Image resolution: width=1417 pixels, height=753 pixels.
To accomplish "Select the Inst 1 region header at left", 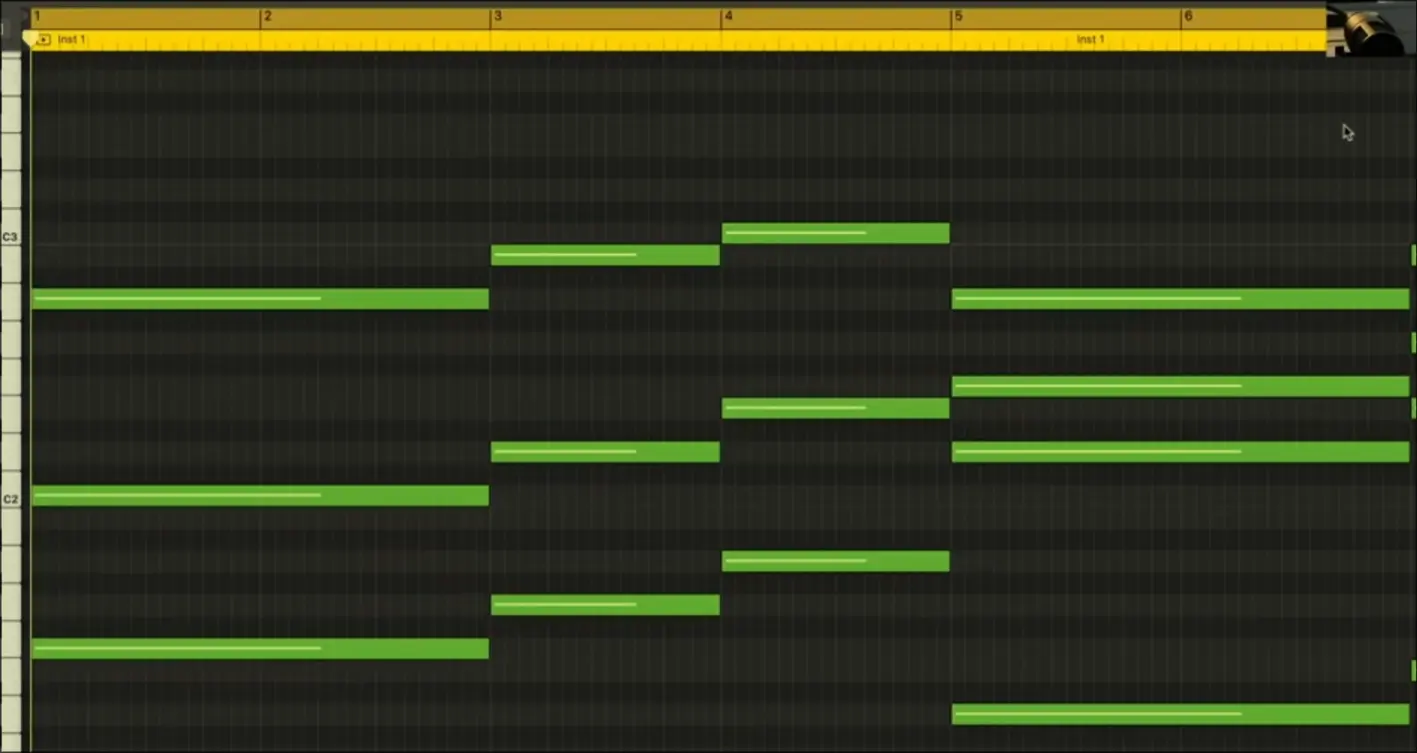I will [x=72, y=40].
